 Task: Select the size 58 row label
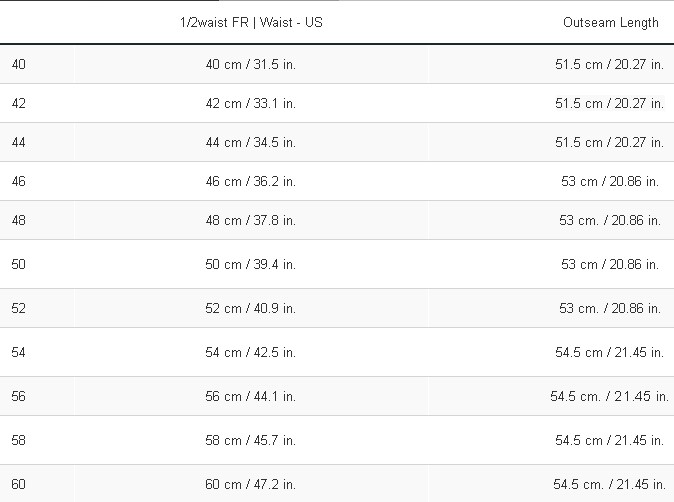tap(18, 441)
